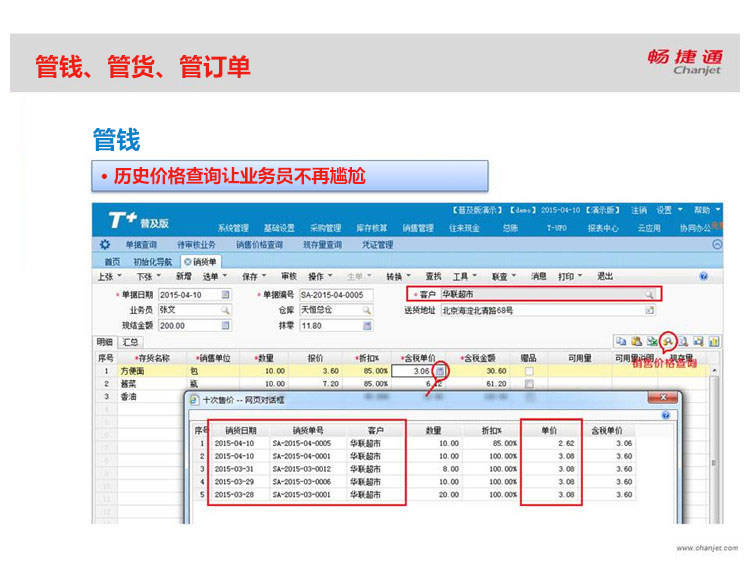
Task: Click the gear settings icon beside 单据查询
Action: click(x=105, y=244)
